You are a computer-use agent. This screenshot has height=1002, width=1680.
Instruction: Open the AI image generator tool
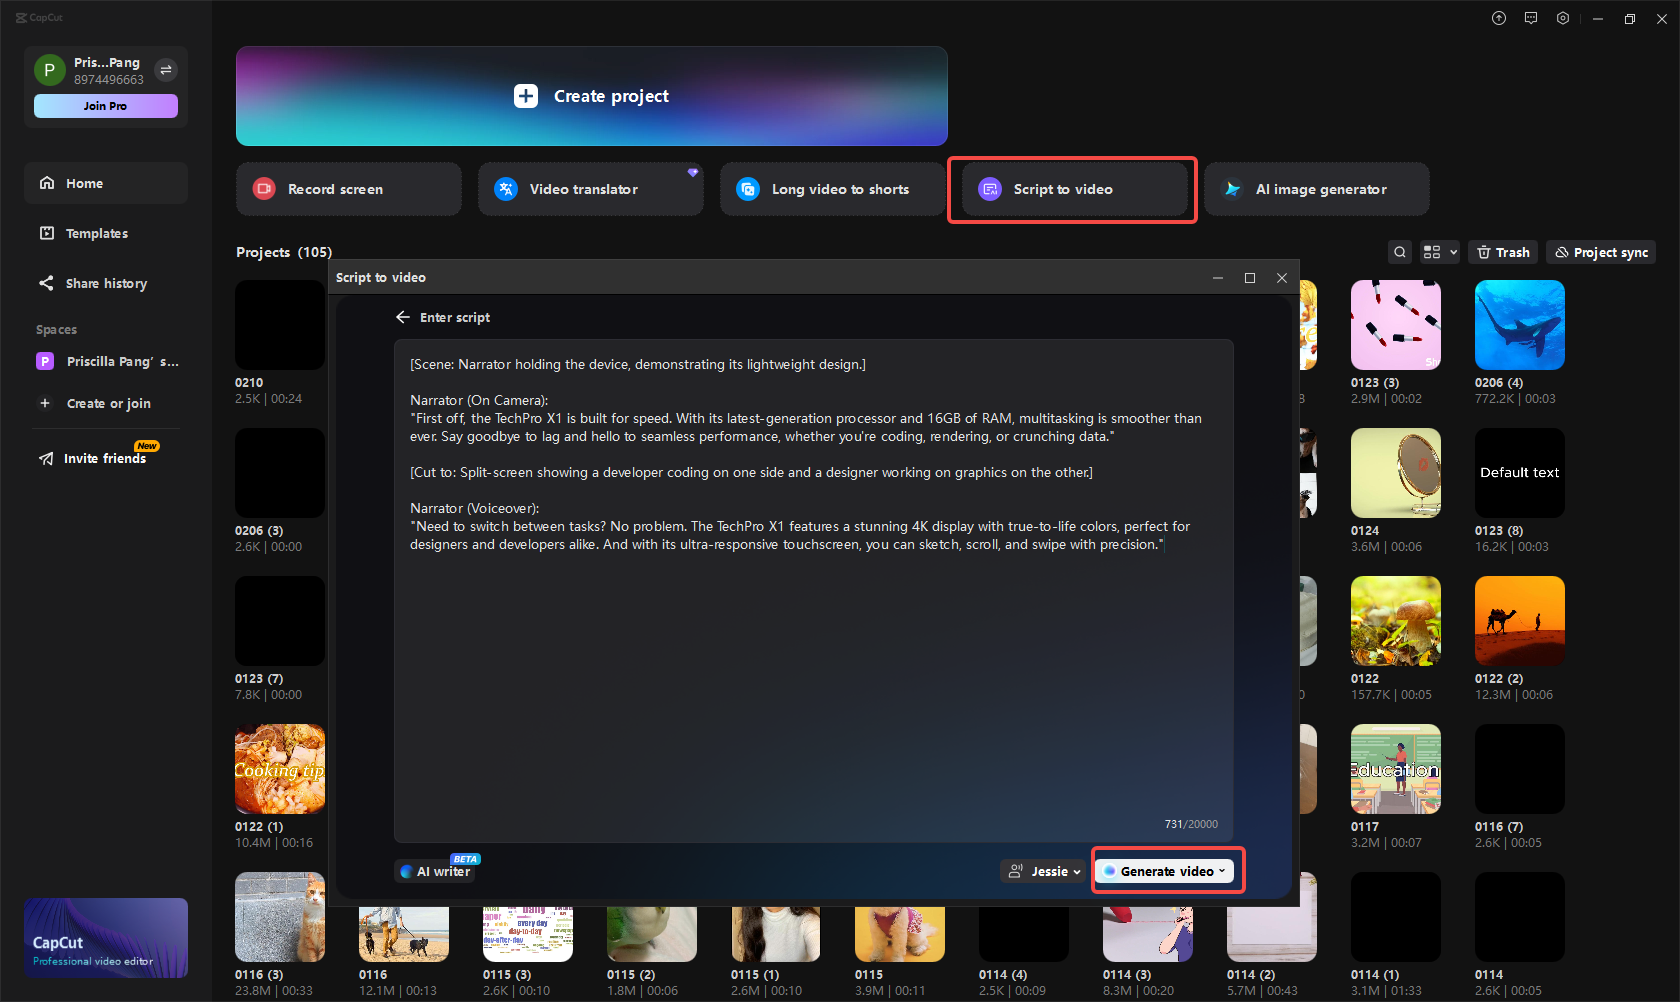tap(1317, 189)
